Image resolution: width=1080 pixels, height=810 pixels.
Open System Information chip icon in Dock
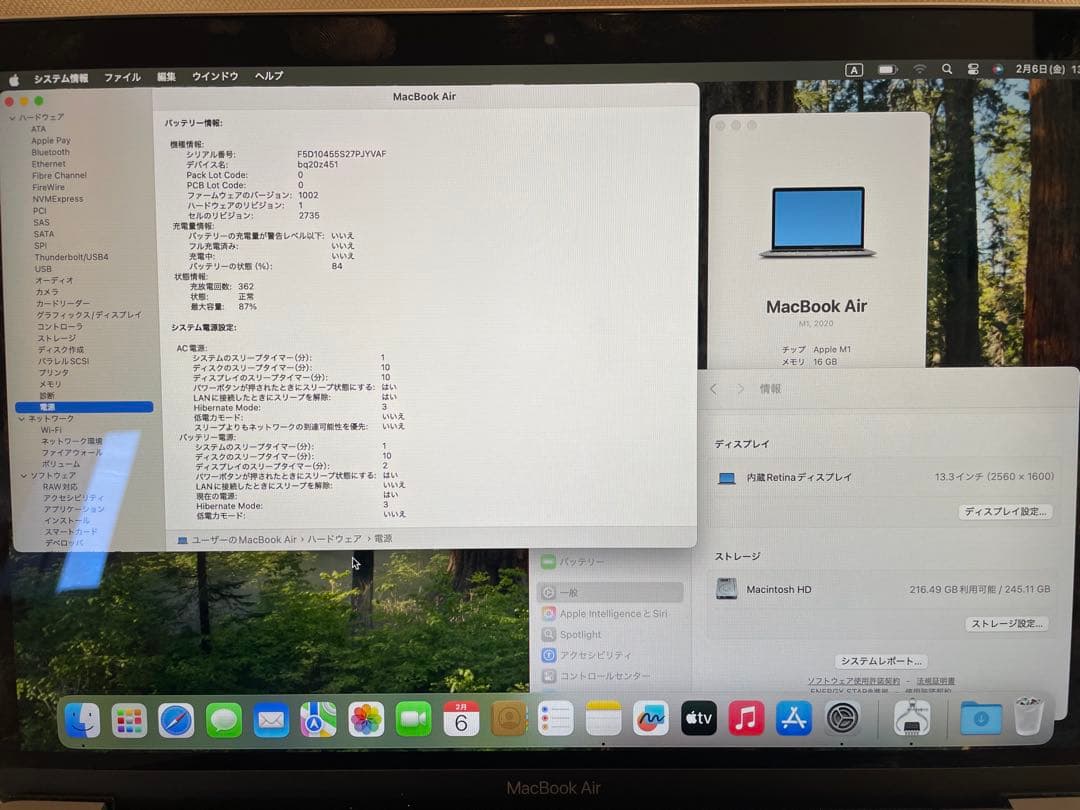[911, 718]
